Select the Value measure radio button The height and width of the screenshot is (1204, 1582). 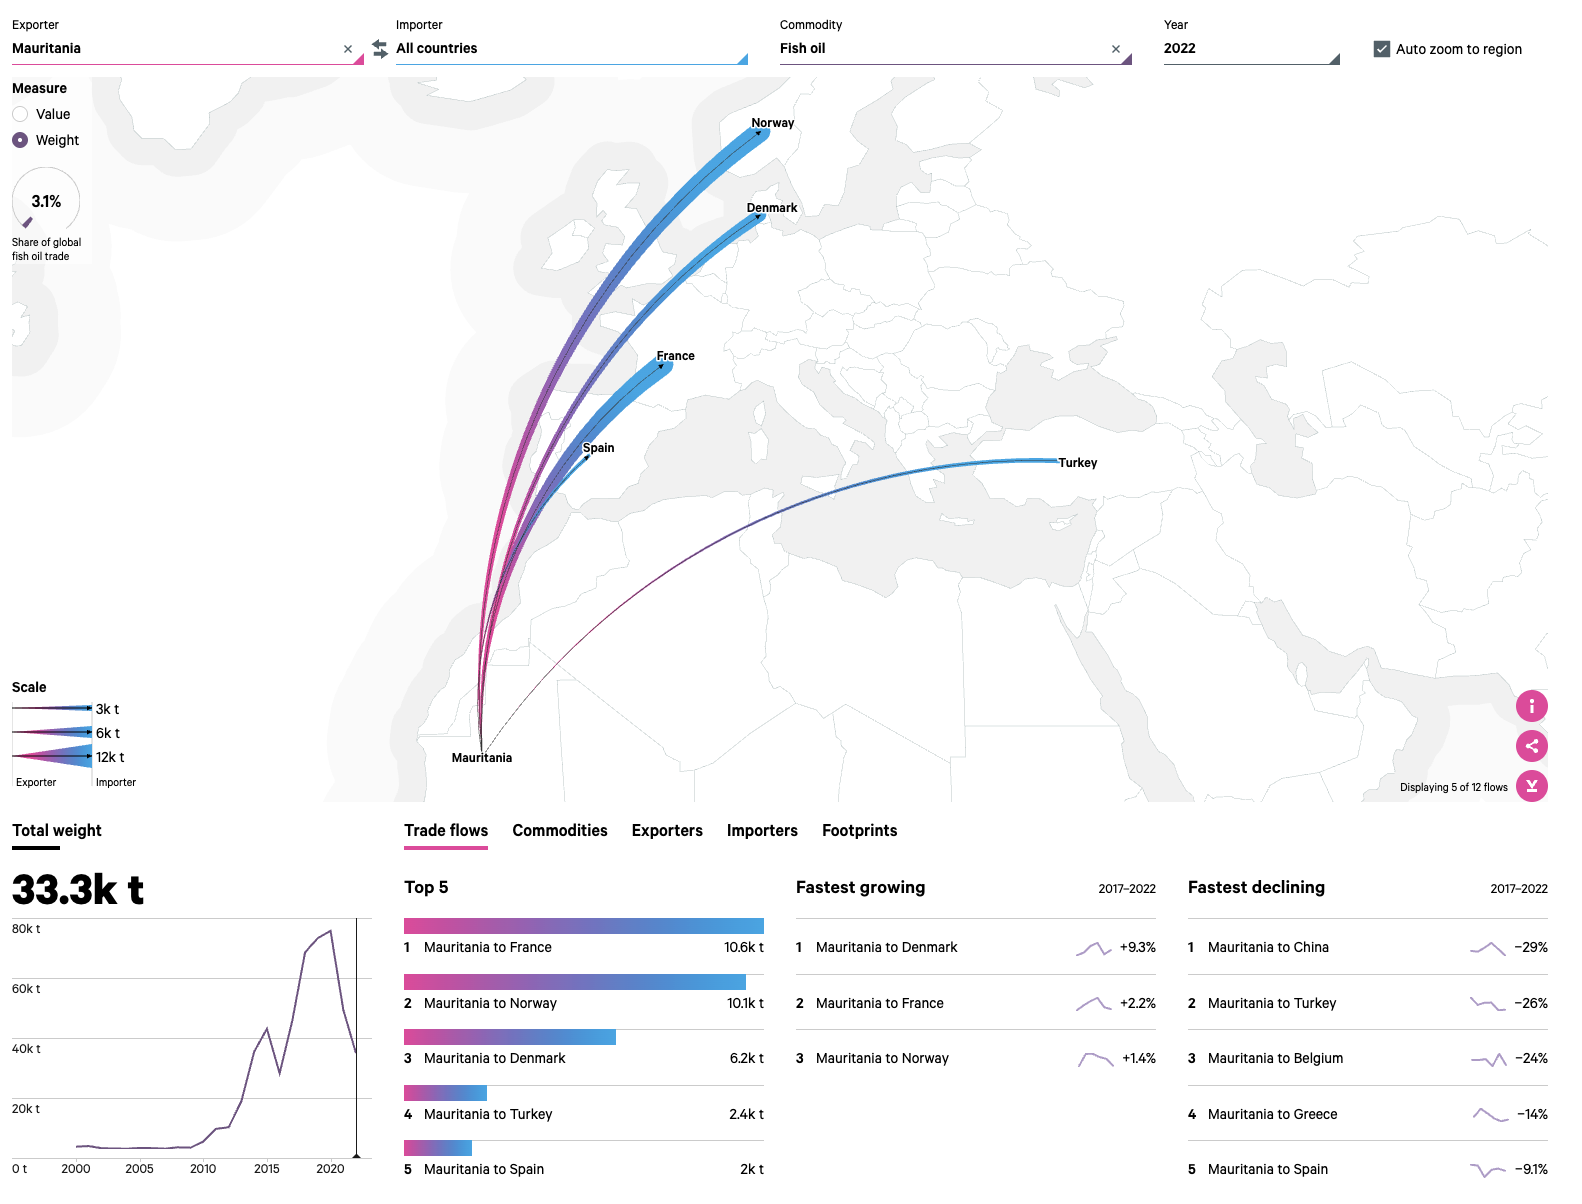[x=20, y=114]
